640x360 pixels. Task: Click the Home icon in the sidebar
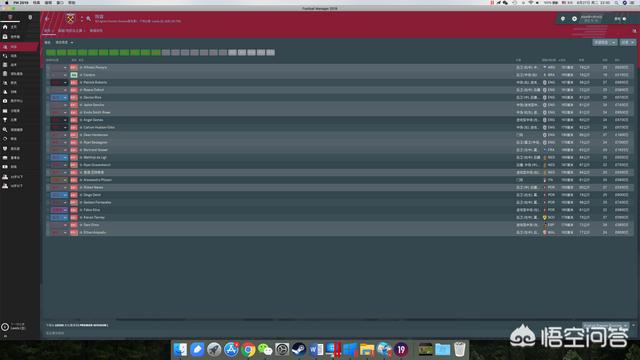click(5, 27)
